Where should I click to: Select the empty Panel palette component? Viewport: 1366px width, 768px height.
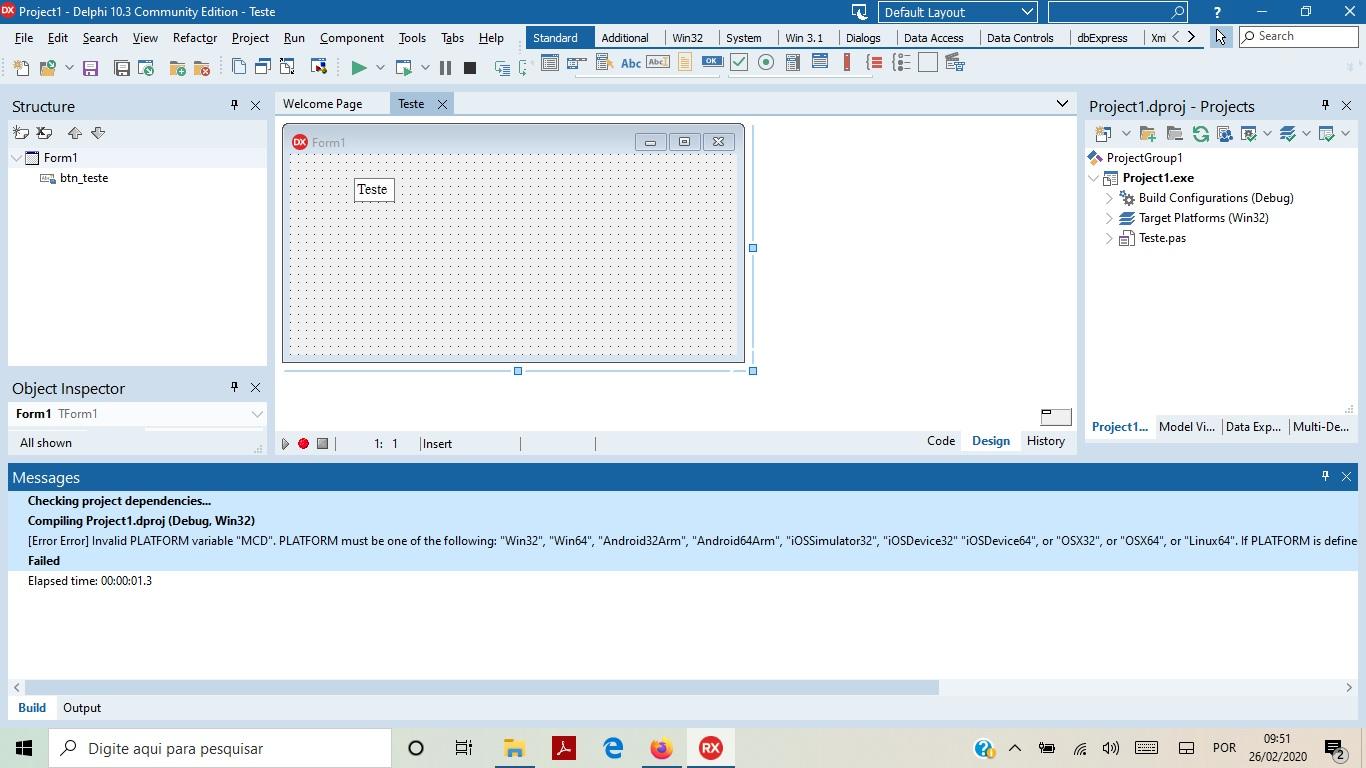(928, 63)
